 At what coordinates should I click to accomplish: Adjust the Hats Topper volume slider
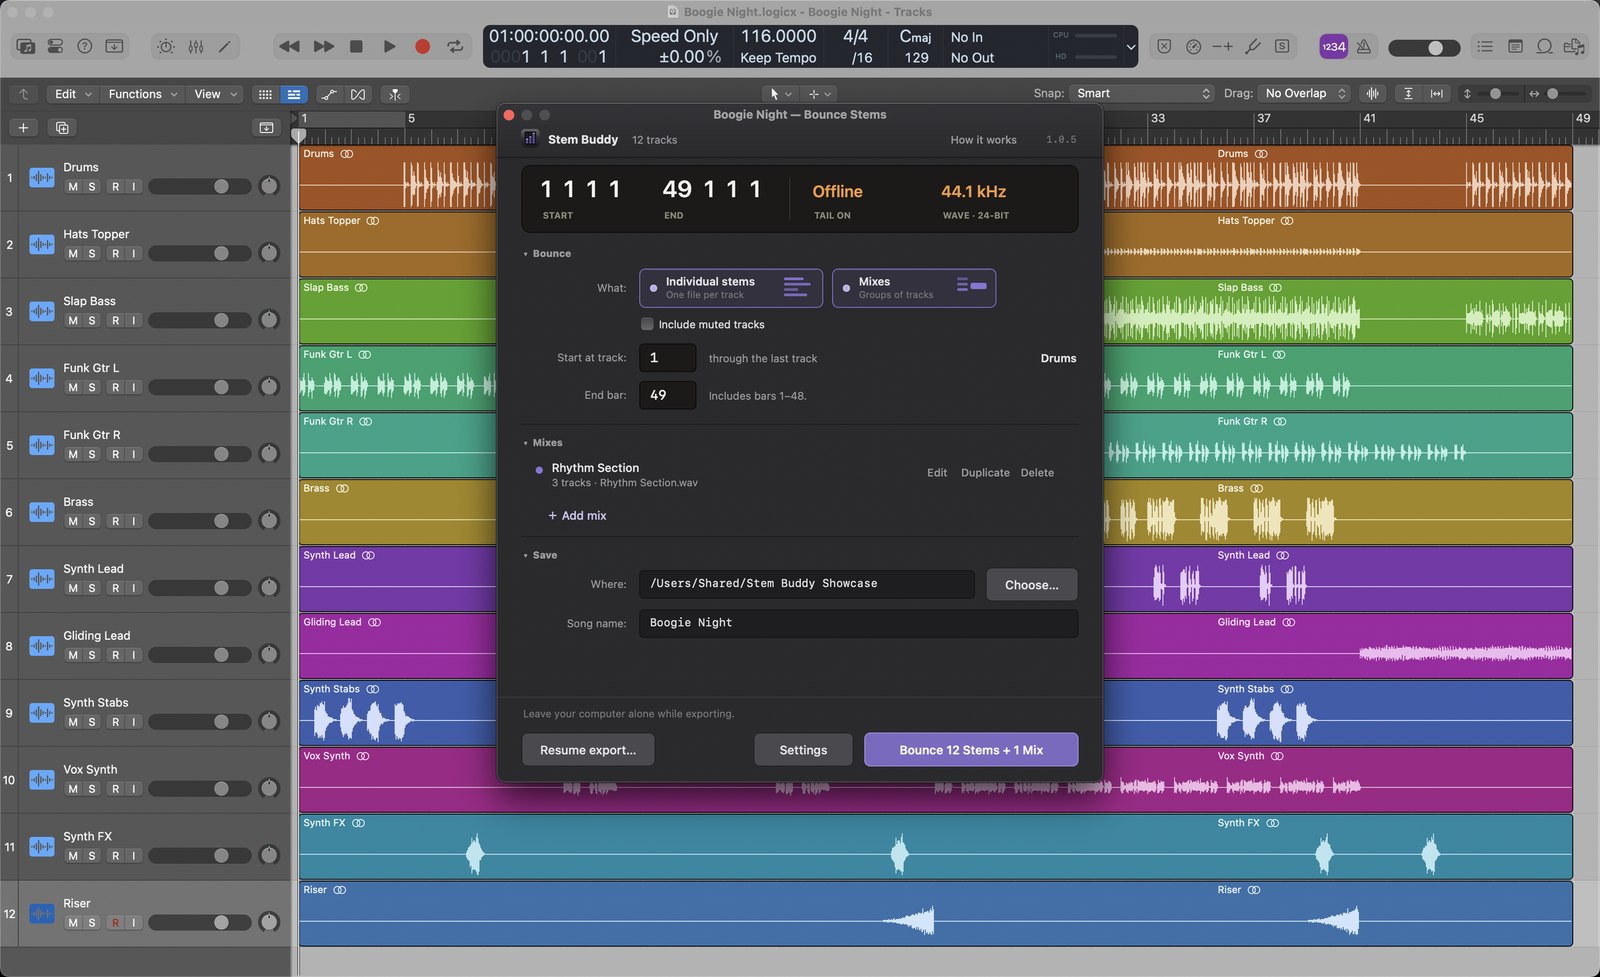[x=200, y=254]
